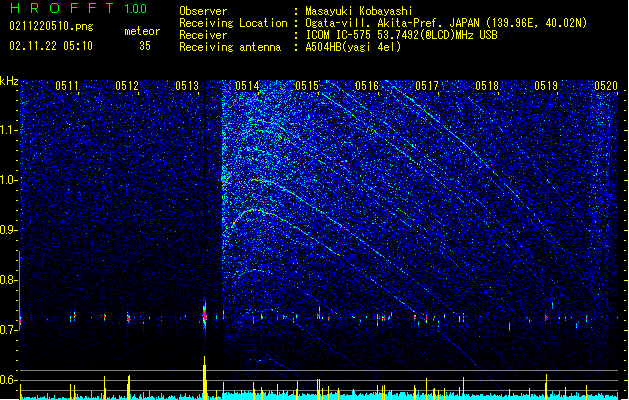Click the 0516 time marker
629x400 pixels.
(367, 86)
